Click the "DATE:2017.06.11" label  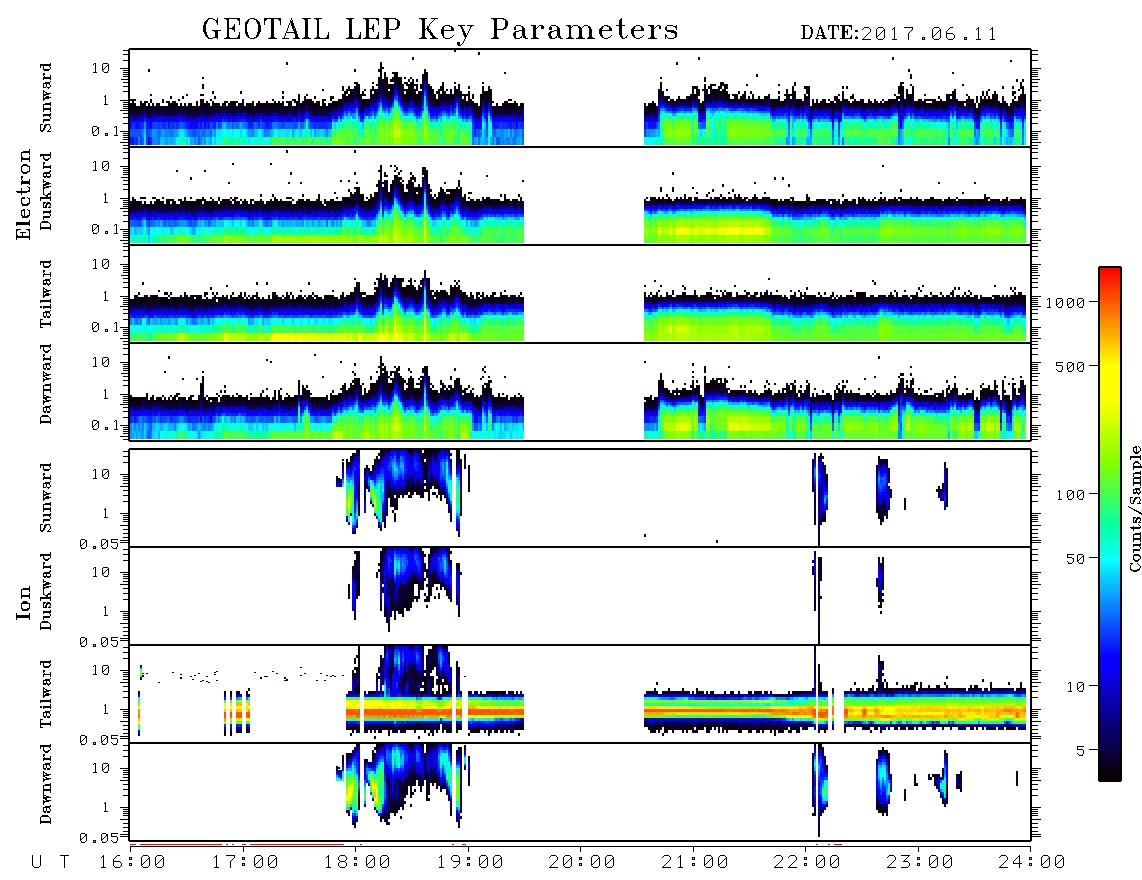pyautogui.click(x=899, y=34)
